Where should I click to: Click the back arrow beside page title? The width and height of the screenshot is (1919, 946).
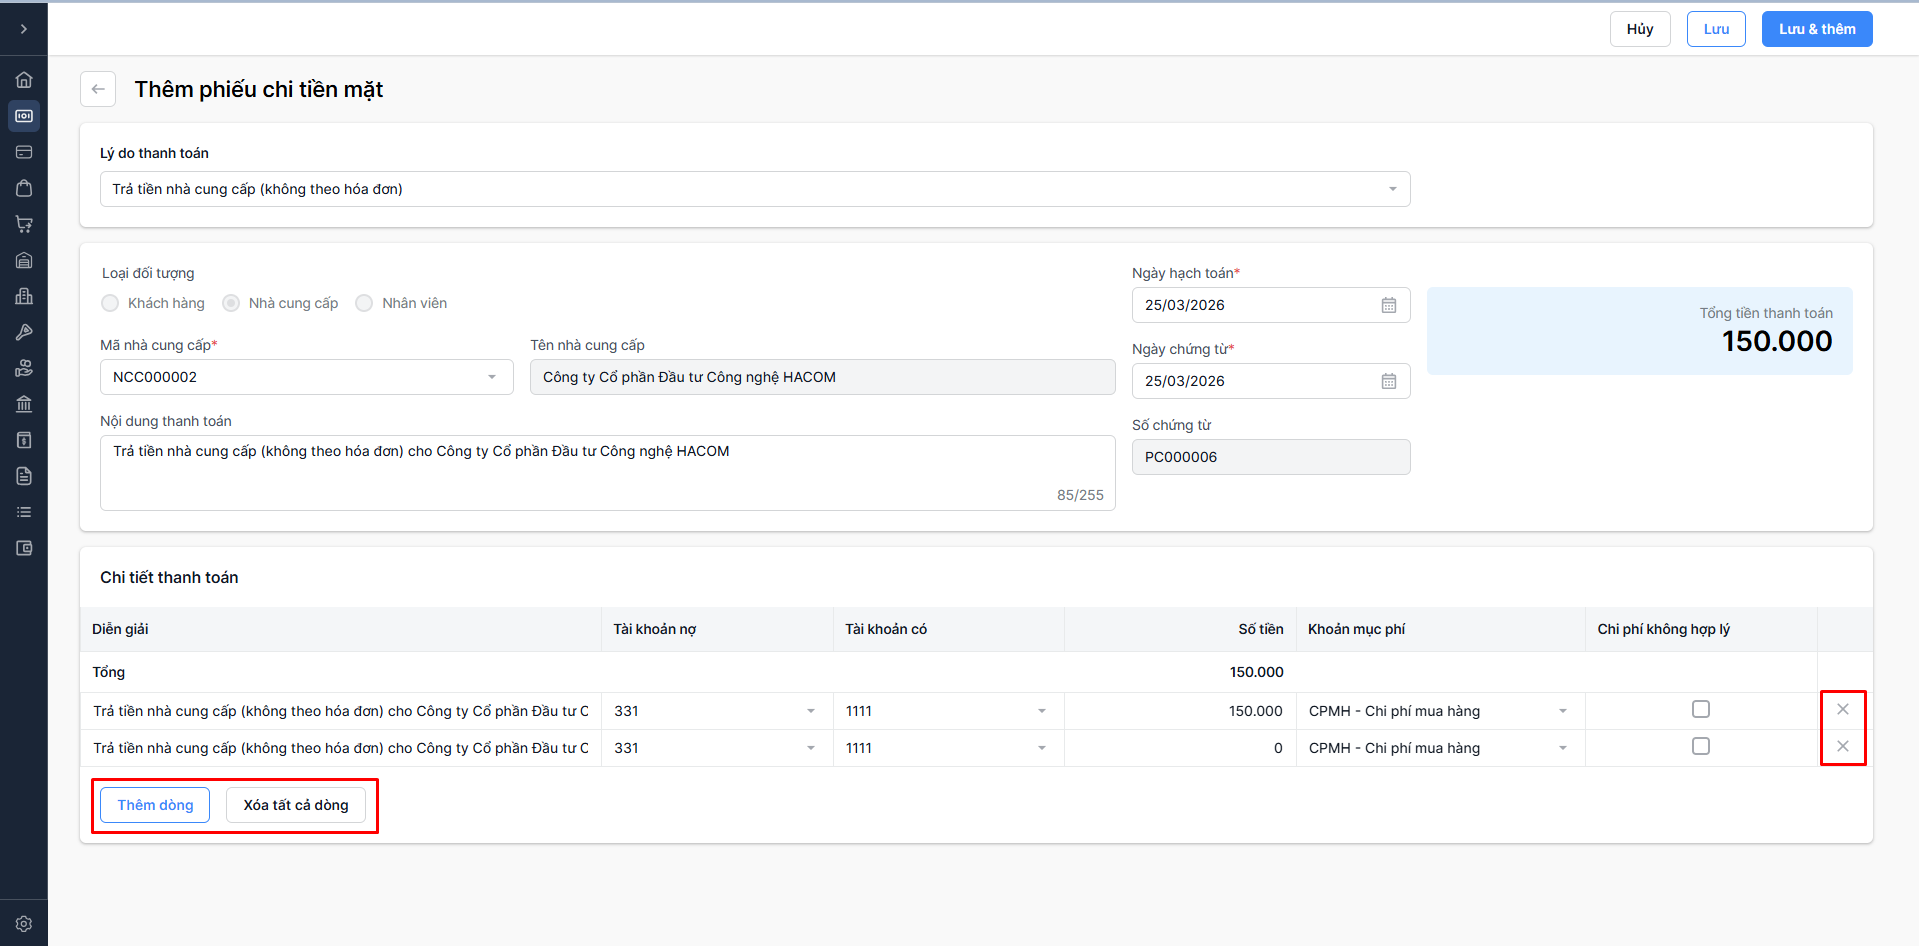98,89
